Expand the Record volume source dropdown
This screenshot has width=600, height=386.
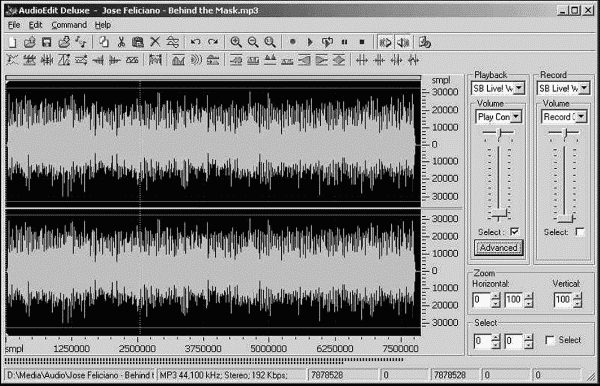coord(581,117)
